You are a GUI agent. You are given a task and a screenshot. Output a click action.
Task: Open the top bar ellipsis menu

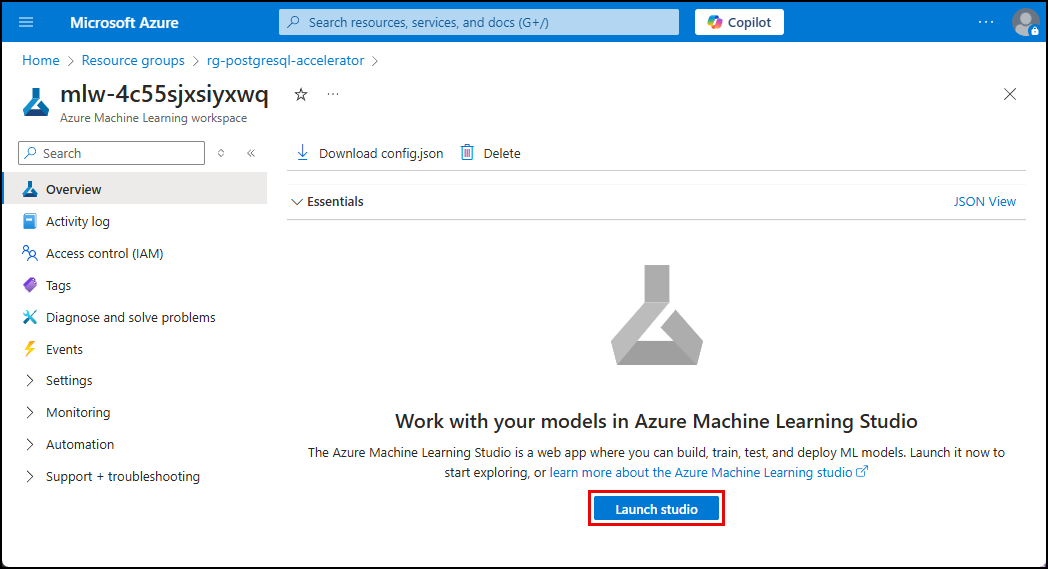coord(986,22)
